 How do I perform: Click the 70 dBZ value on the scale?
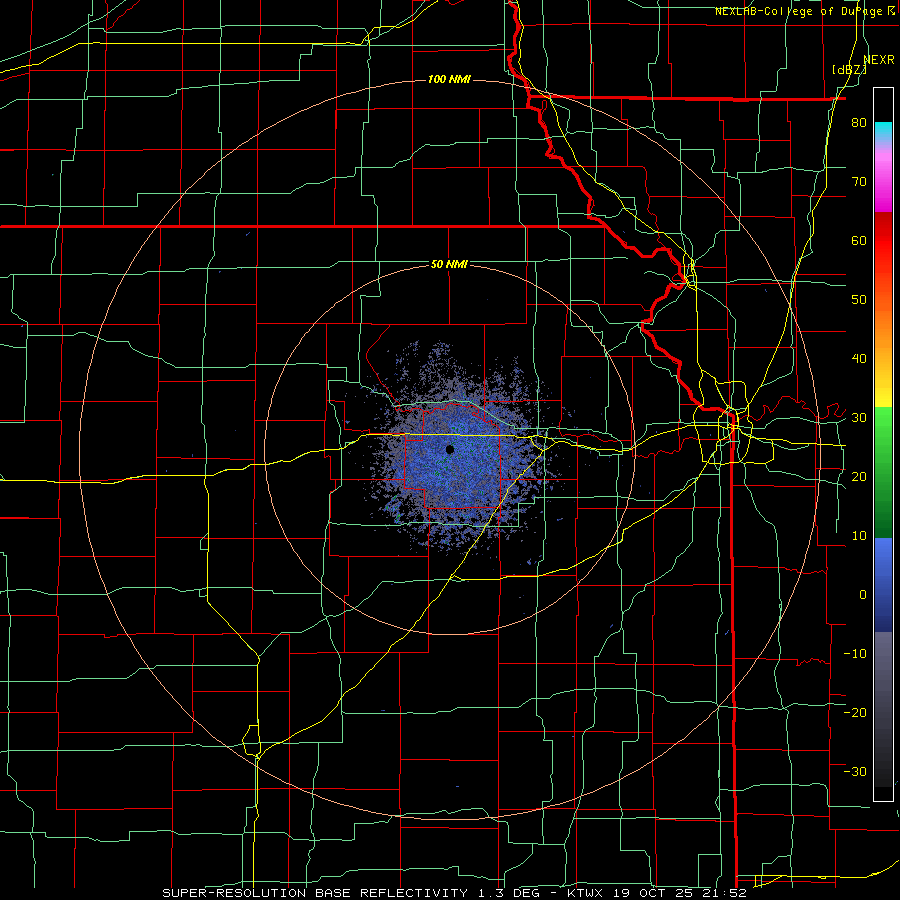pyautogui.click(x=859, y=182)
